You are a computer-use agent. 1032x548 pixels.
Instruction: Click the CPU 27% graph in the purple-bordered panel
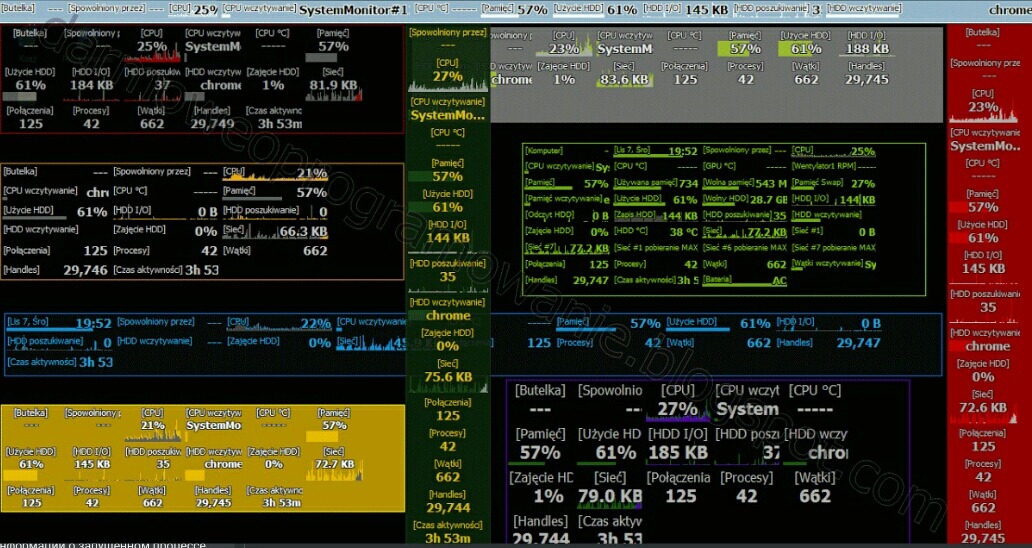[677, 408]
